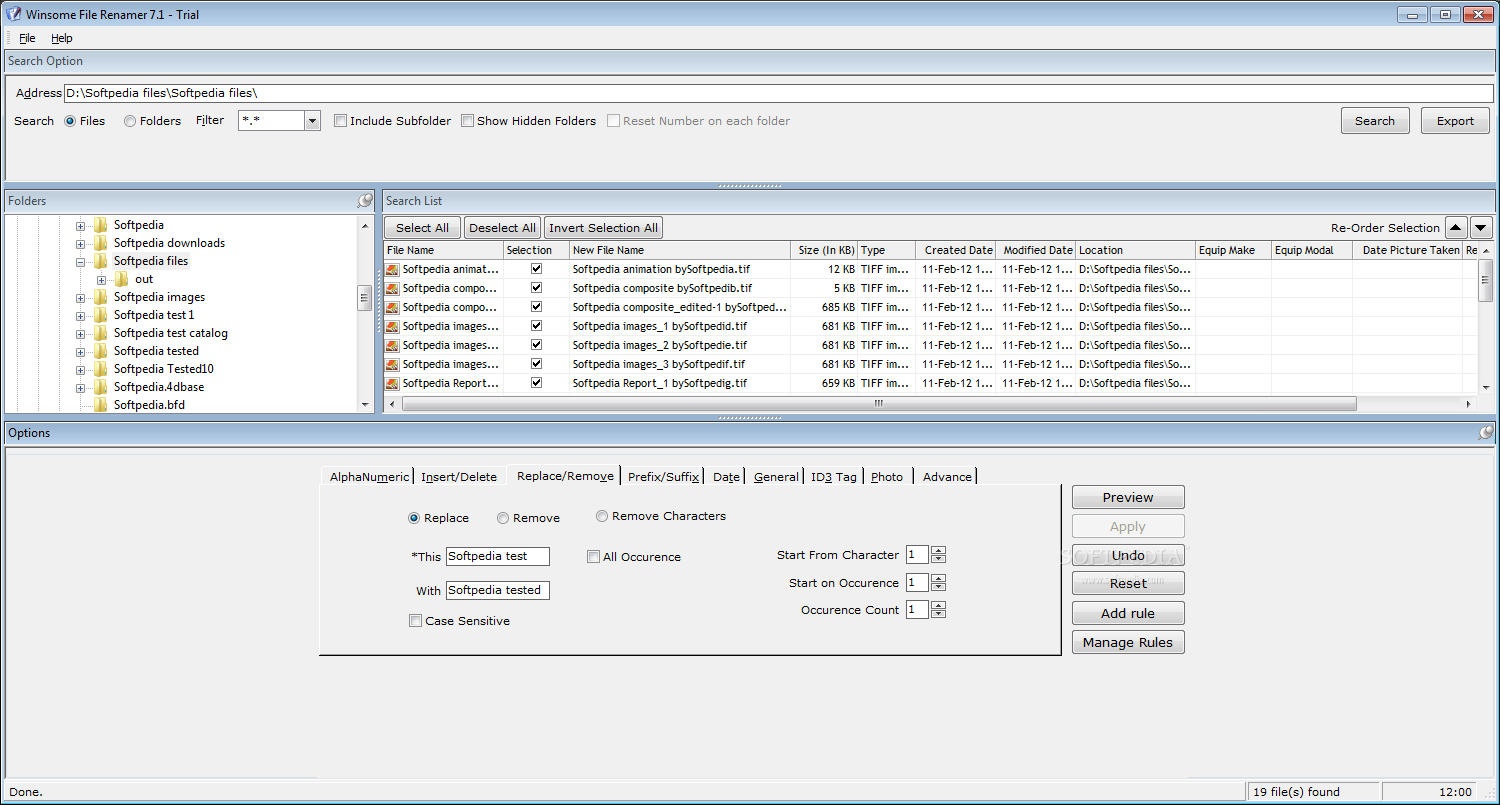Click the '*This' text field
Image resolution: width=1500 pixels, height=805 pixels.
(x=498, y=557)
